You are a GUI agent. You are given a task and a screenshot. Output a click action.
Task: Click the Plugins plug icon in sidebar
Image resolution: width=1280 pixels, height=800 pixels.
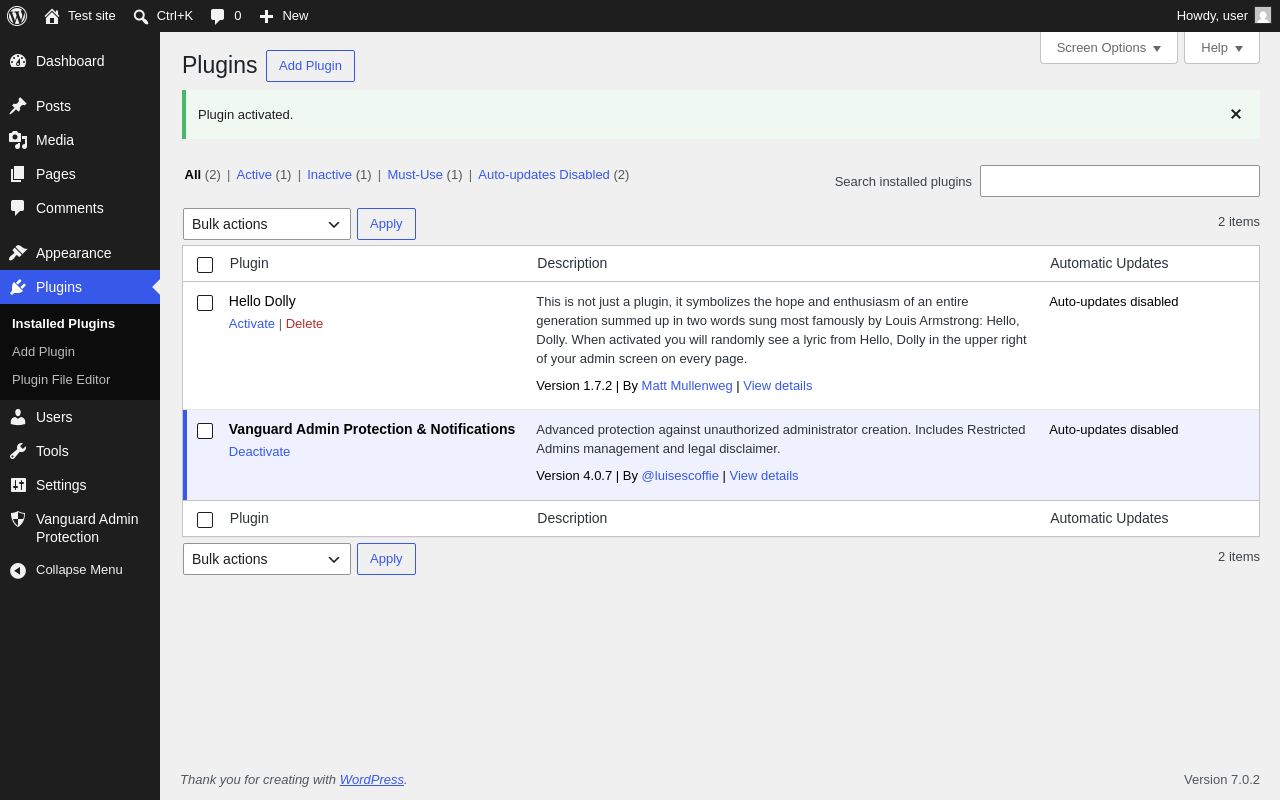pos(18,287)
